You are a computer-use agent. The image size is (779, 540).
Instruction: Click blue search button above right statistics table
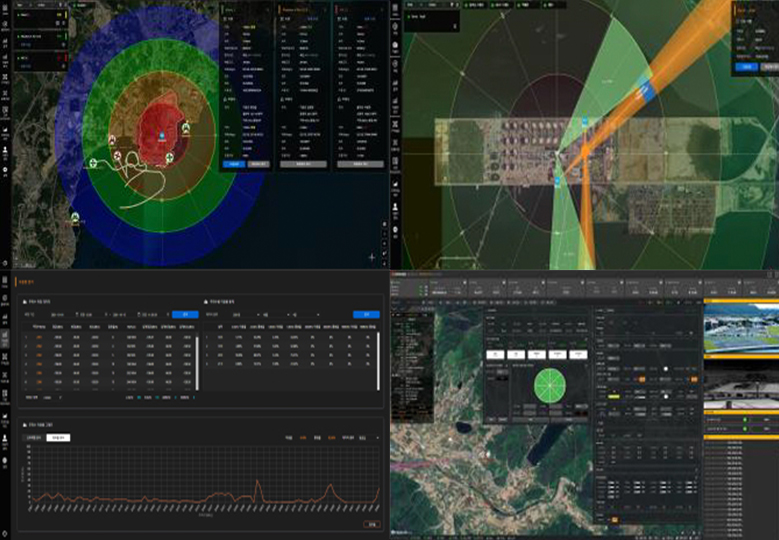[x=366, y=314]
